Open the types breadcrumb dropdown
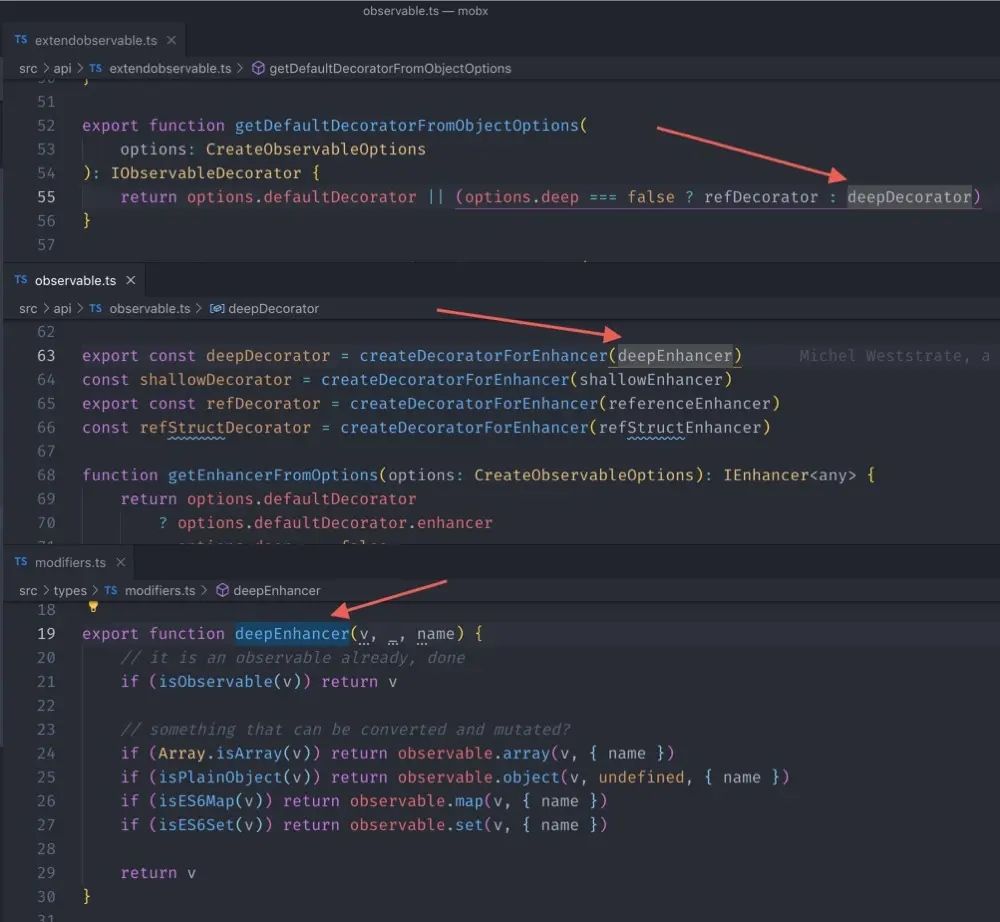The height and width of the screenshot is (922, 1000). [x=68, y=590]
